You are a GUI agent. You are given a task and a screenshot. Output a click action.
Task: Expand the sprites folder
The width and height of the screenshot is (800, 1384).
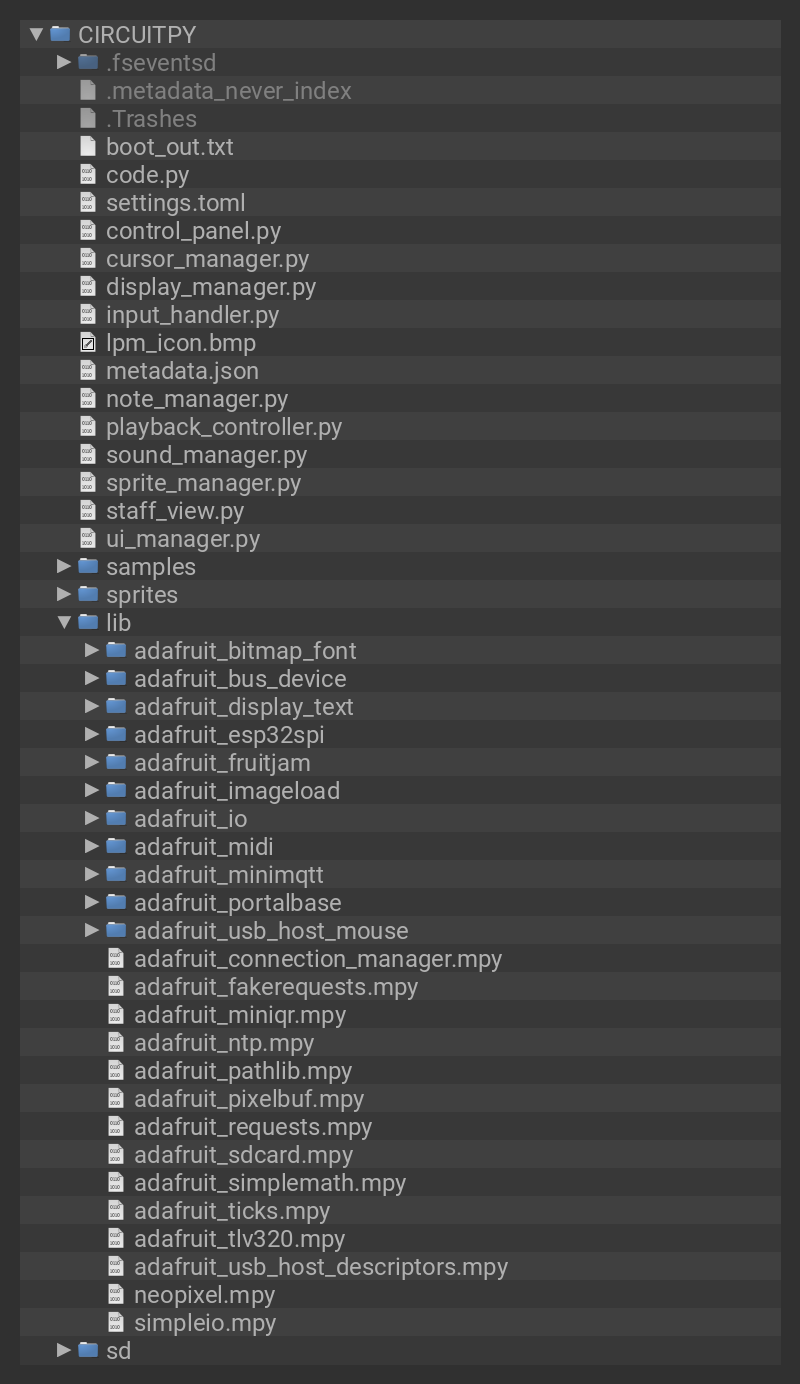point(64,595)
